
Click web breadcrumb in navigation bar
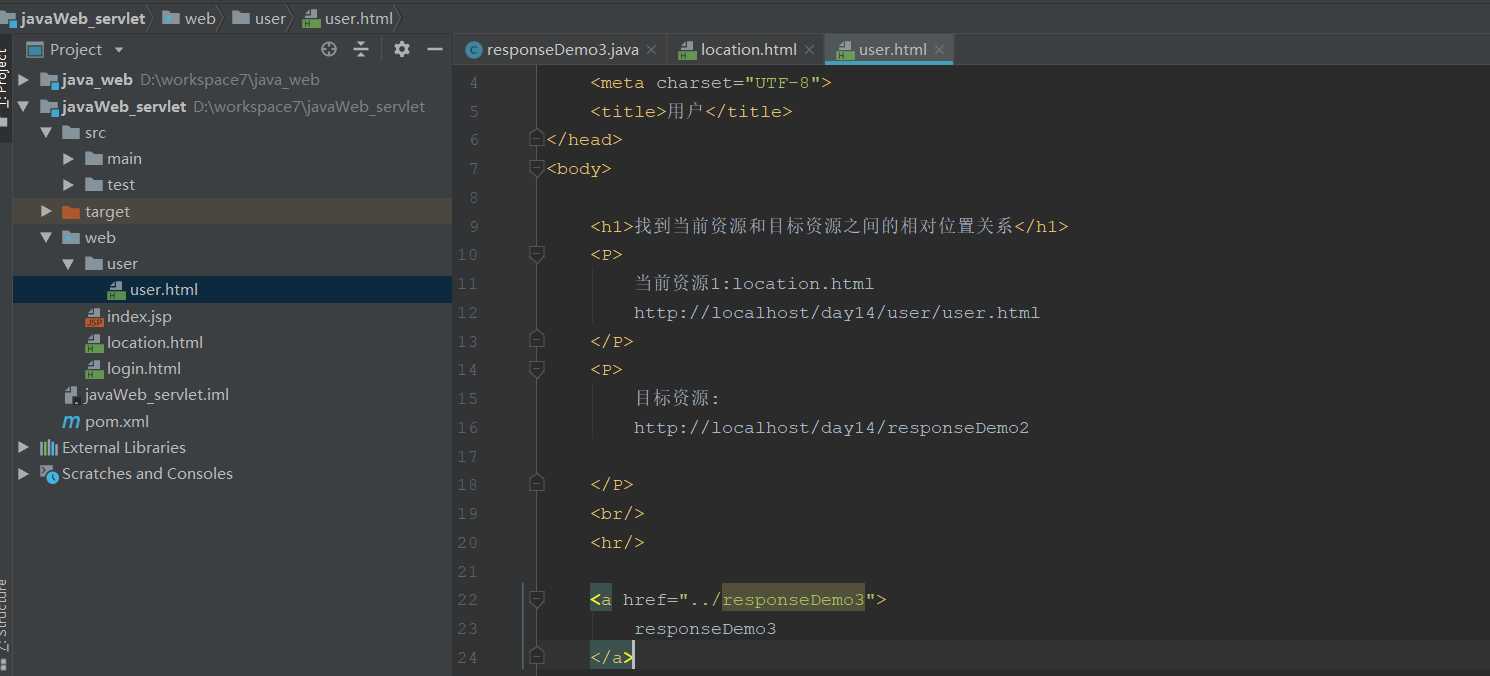(x=200, y=18)
